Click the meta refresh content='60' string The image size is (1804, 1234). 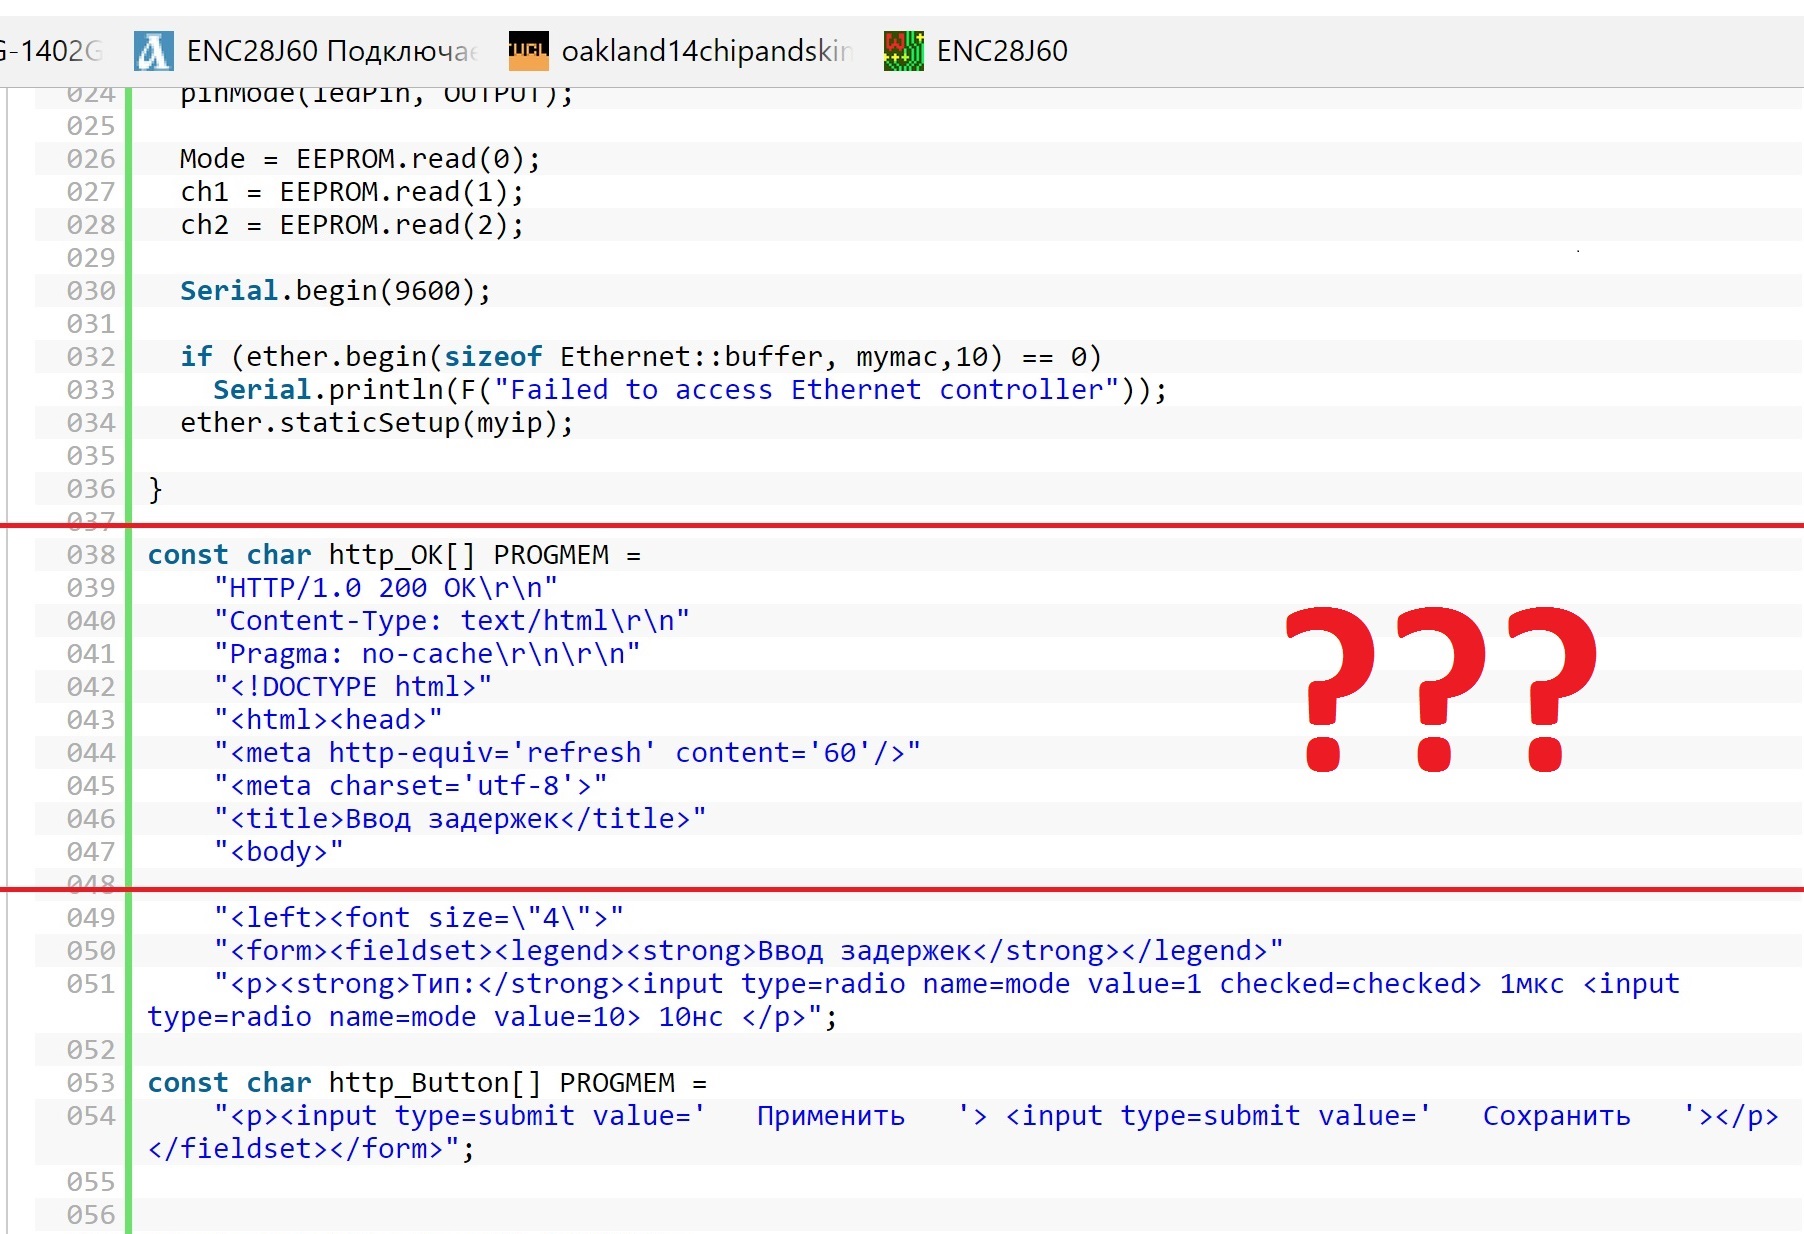coord(566,753)
